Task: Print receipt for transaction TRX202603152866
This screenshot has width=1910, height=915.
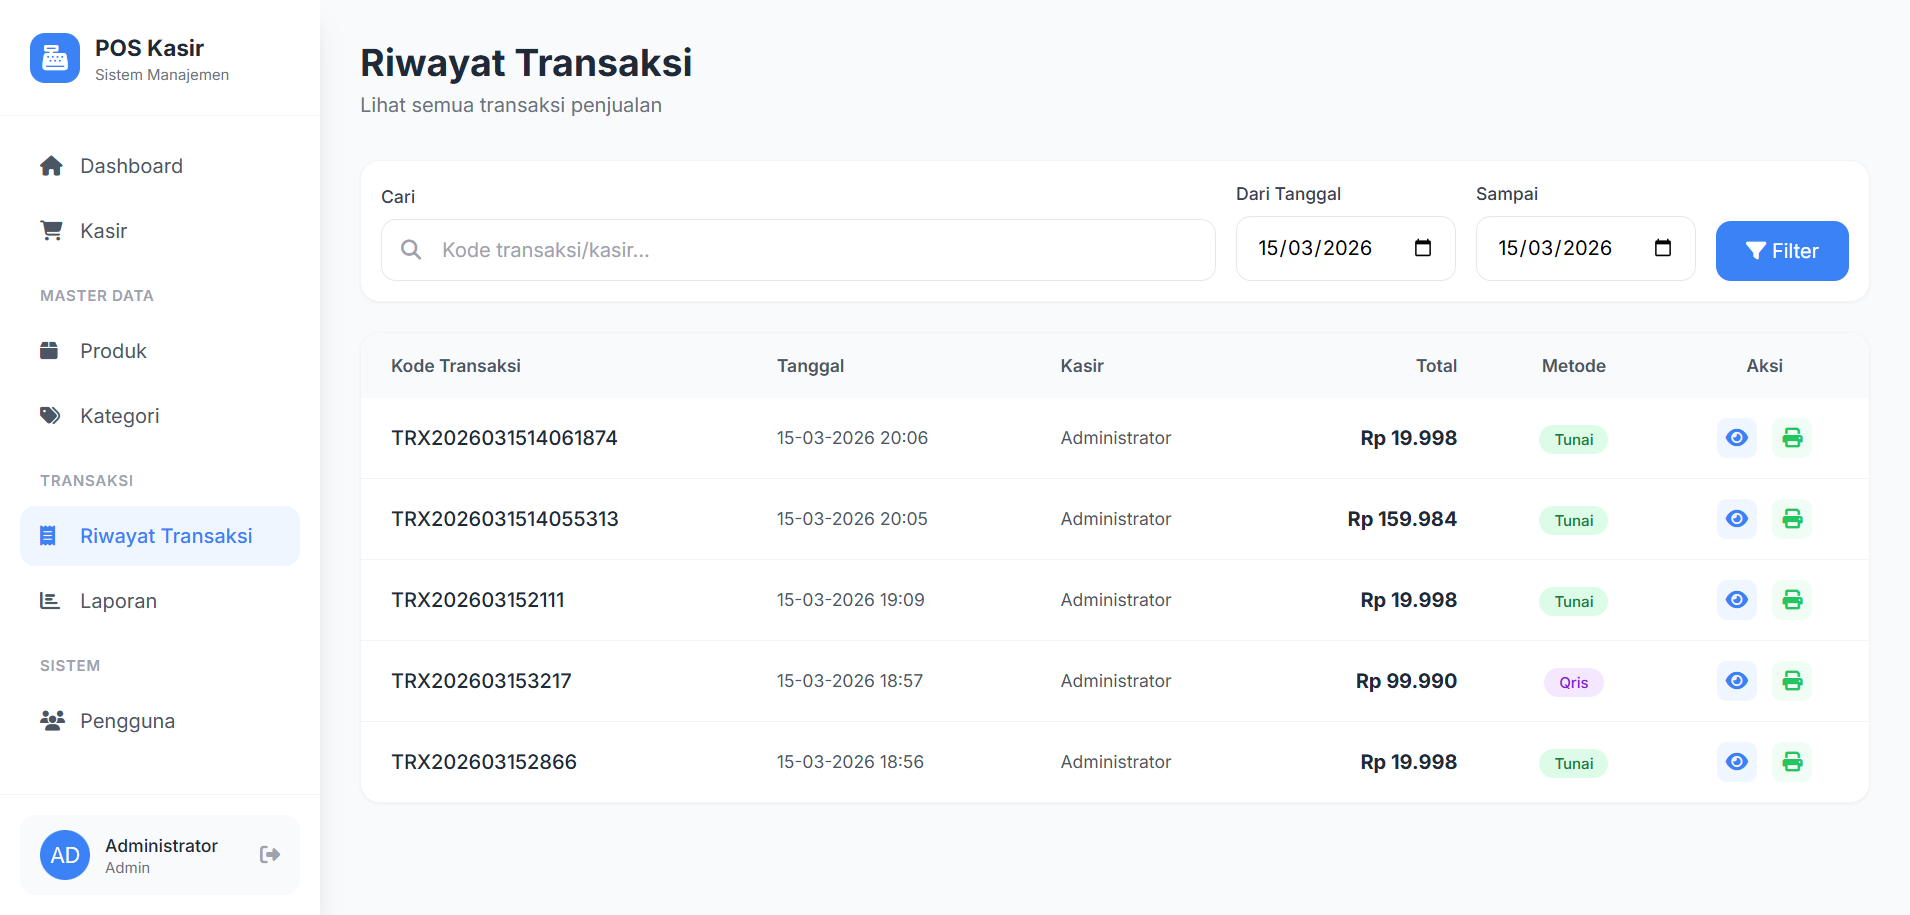Action: click(1792, 762)
